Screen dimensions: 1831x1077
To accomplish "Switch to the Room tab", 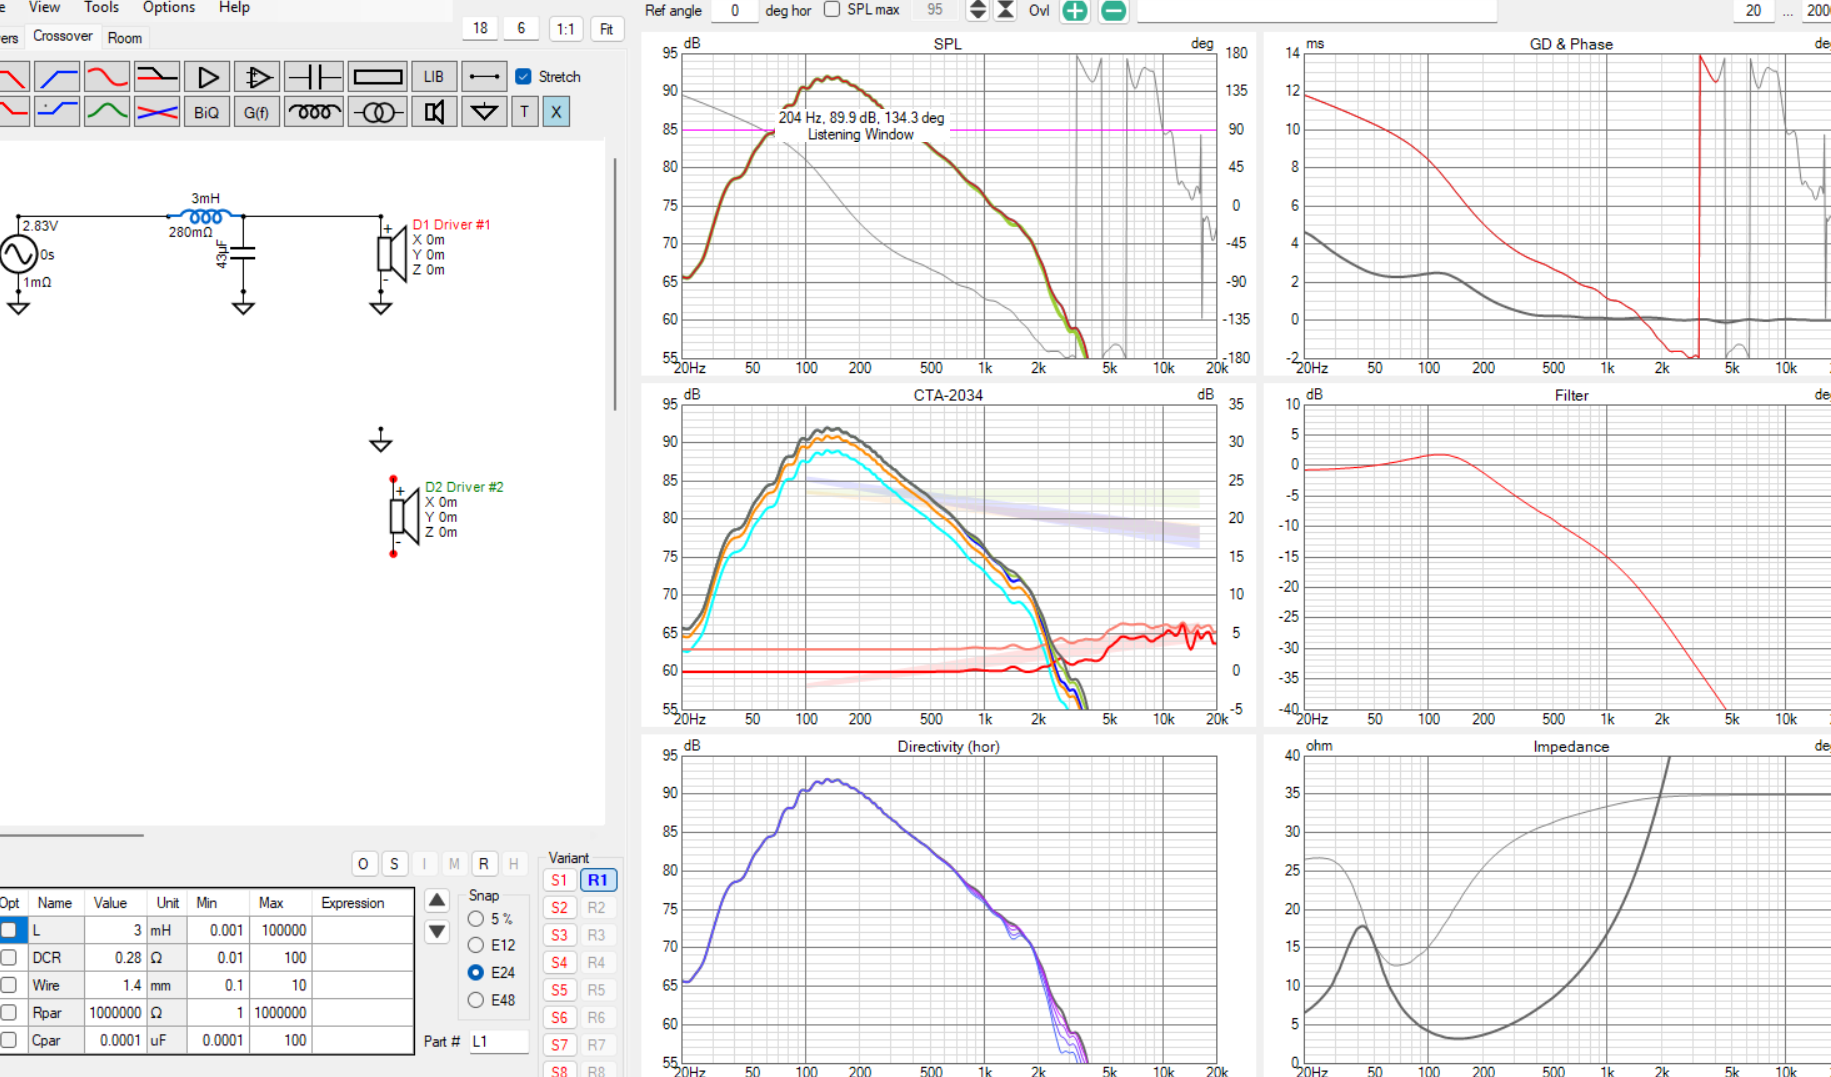I will pyautogui.click(x=125, y=38).
